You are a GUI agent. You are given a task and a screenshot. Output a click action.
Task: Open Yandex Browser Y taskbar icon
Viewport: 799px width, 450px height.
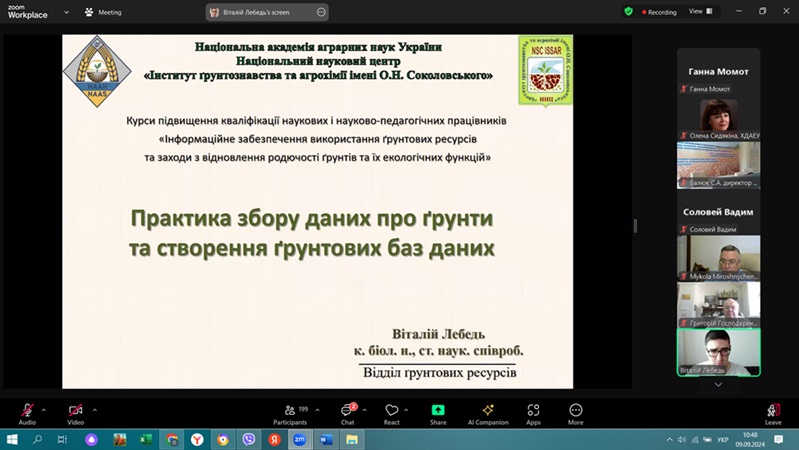[197, 439]
